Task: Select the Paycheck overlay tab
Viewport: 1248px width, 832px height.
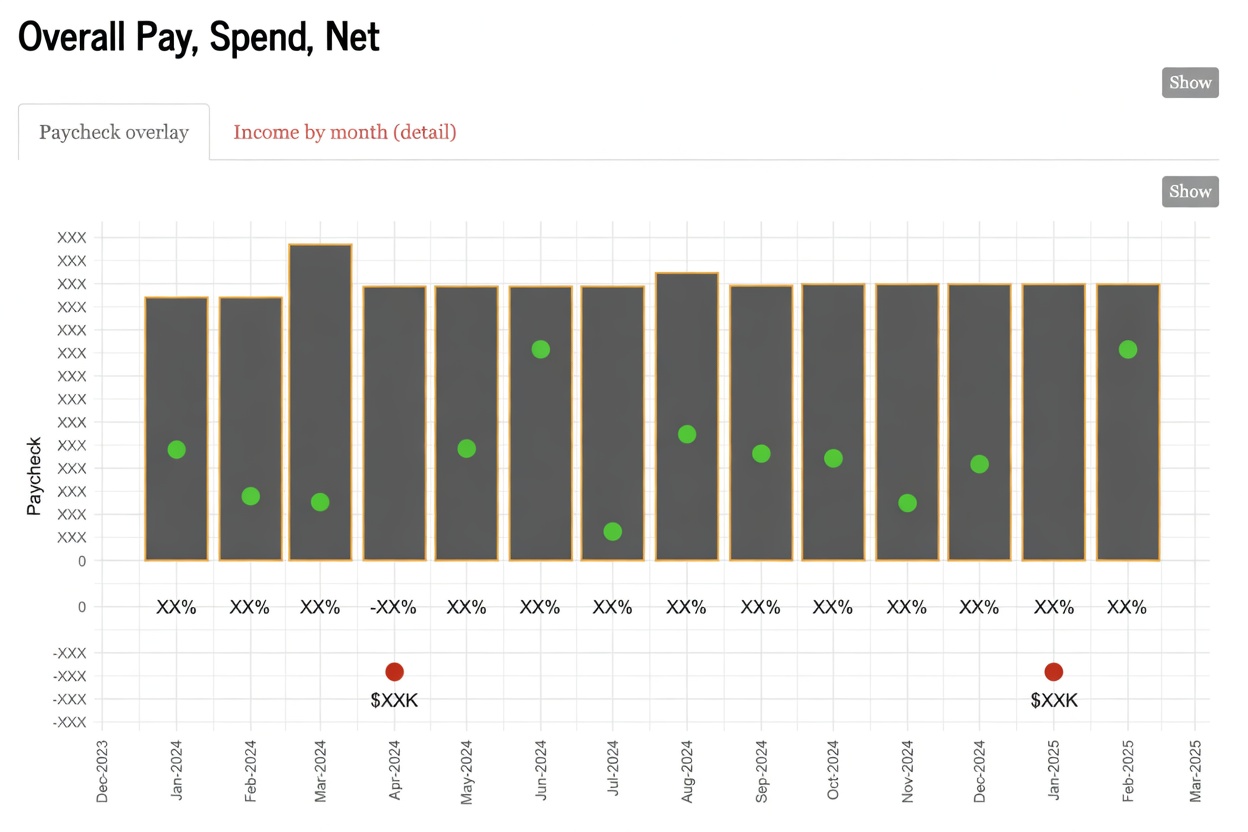Action: [x=113, y=131]
